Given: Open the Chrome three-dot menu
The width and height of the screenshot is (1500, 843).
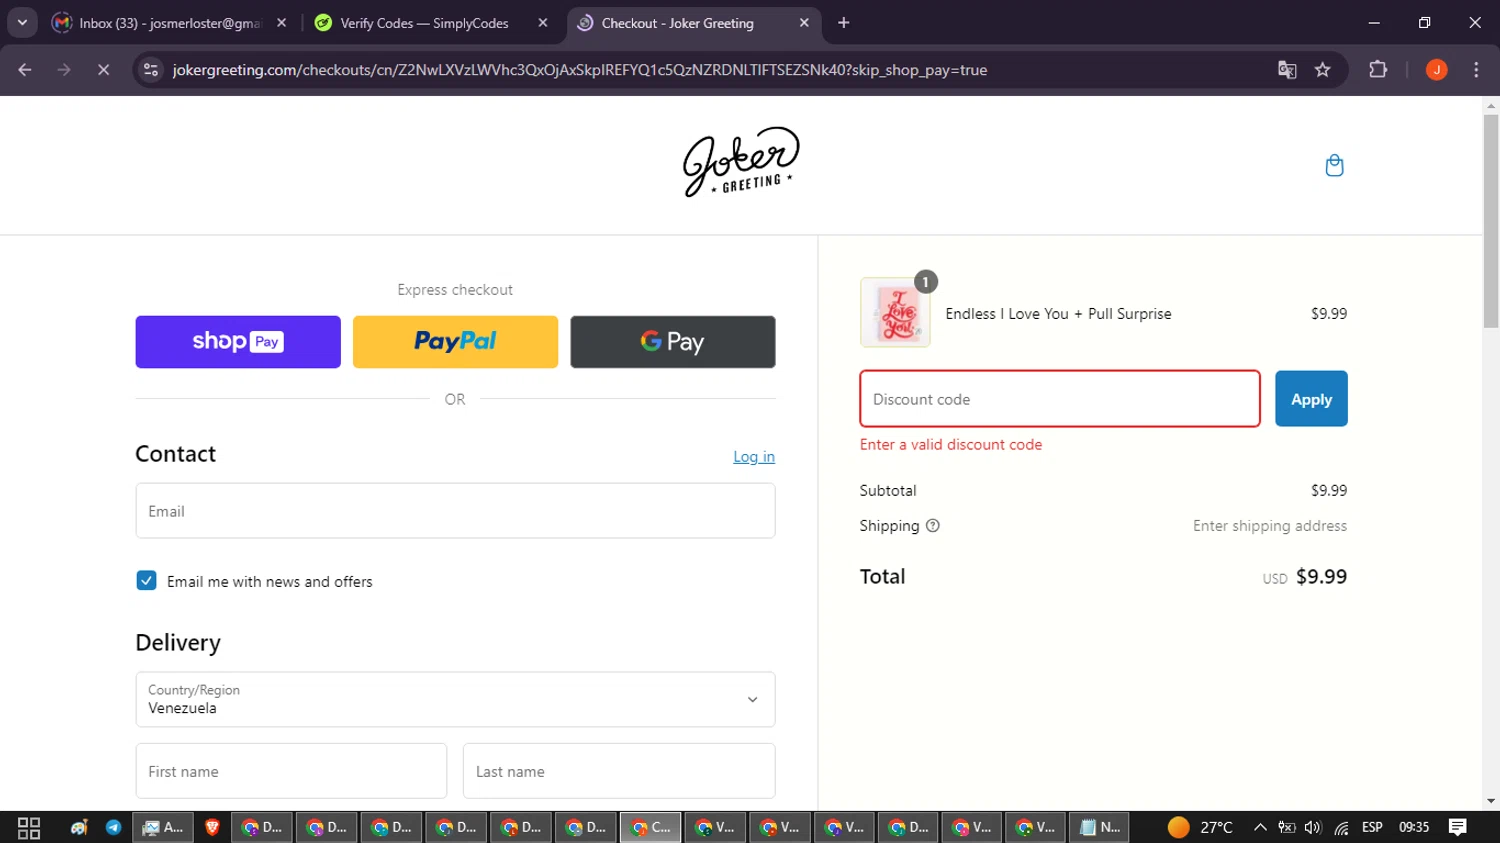Looking at the screenshot, I should pos(1476,70).
